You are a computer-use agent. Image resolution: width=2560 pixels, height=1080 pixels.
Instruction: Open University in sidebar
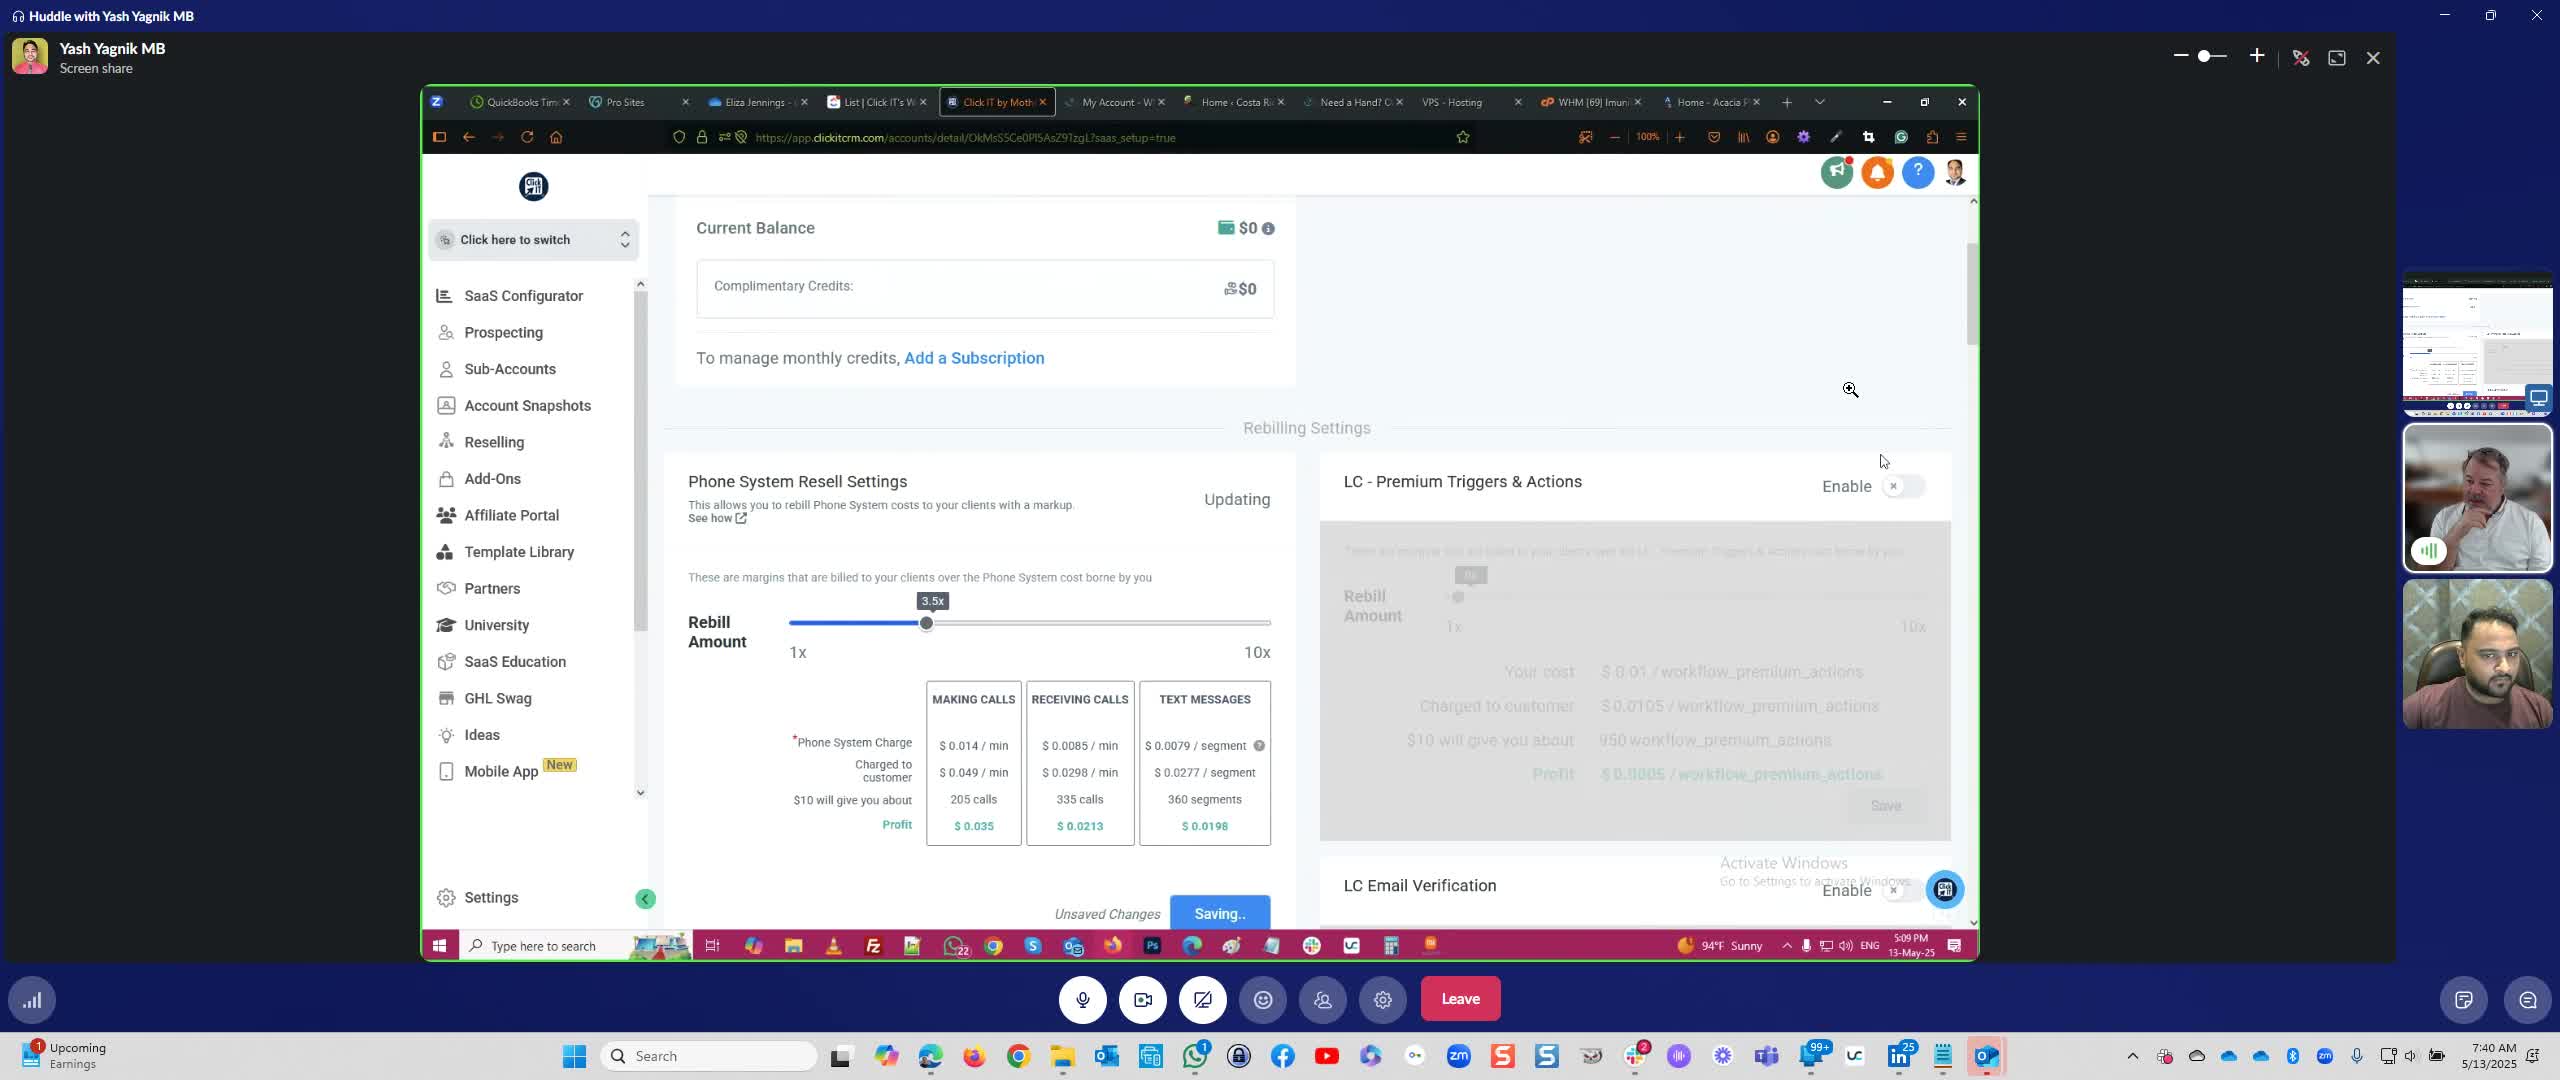pyautogui.click(x=496, y=625)
